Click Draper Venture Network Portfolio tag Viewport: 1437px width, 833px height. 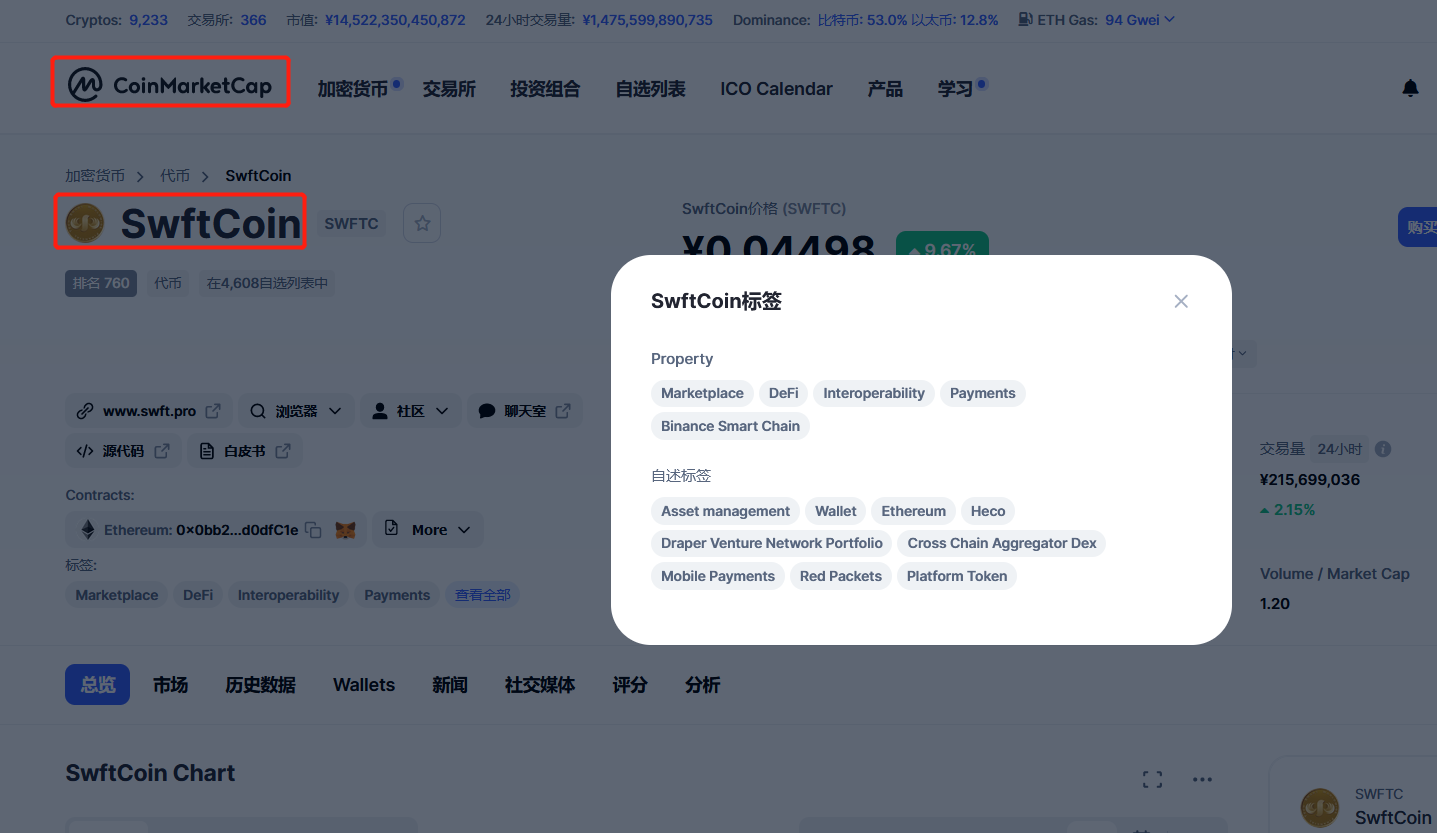click(771, 543)
